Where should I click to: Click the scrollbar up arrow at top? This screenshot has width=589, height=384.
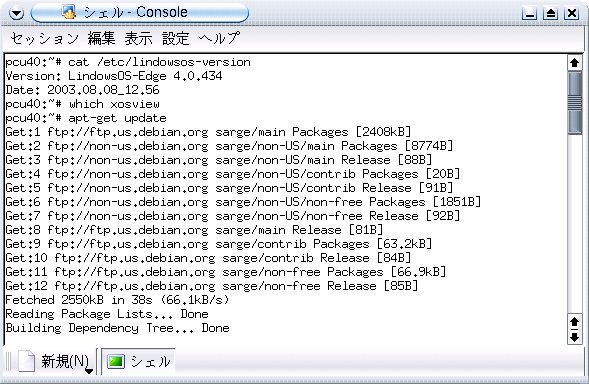[574, 62]
